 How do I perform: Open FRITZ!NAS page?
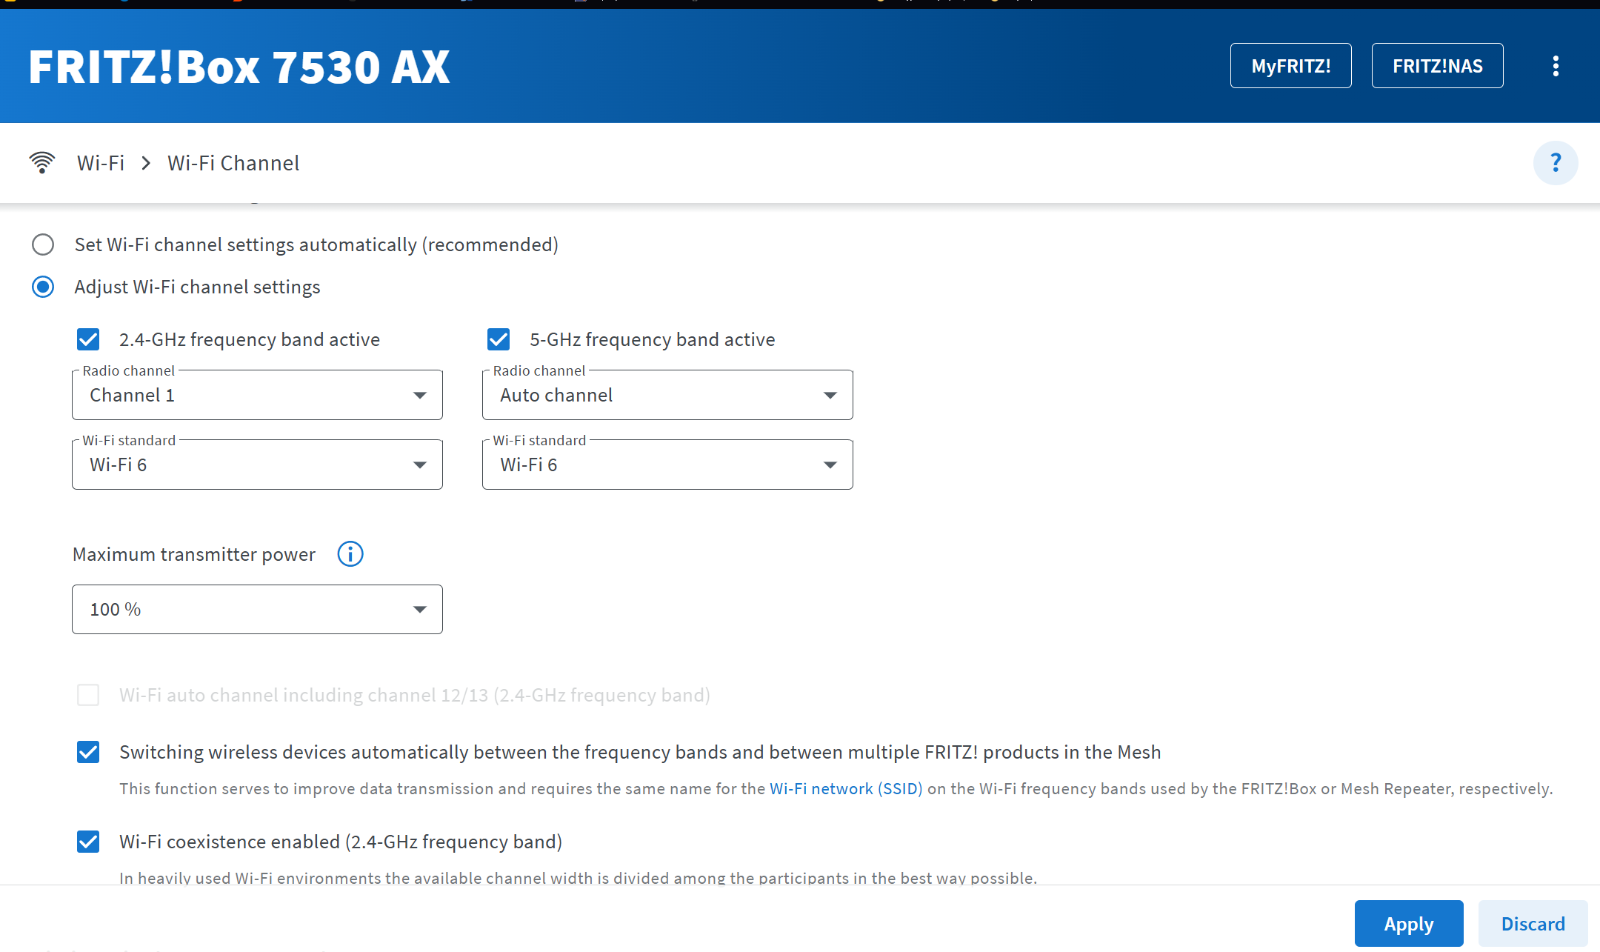coord(1437,66)
